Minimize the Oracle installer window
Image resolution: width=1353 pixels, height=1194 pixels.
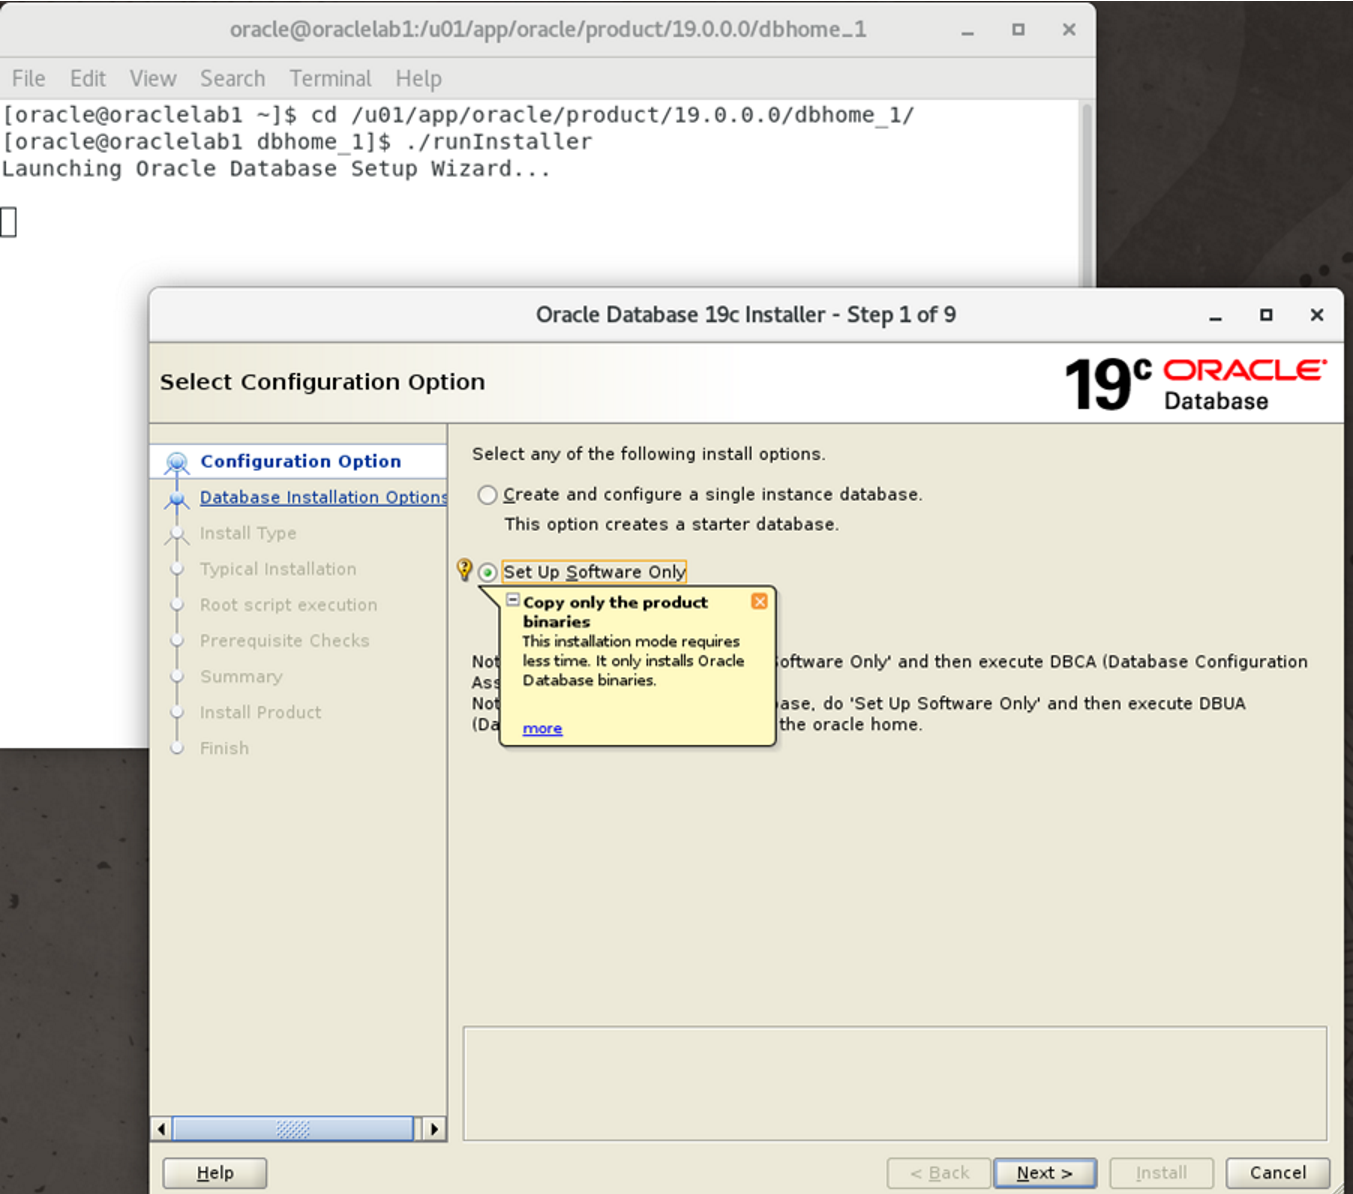(x=1215, y=315)
